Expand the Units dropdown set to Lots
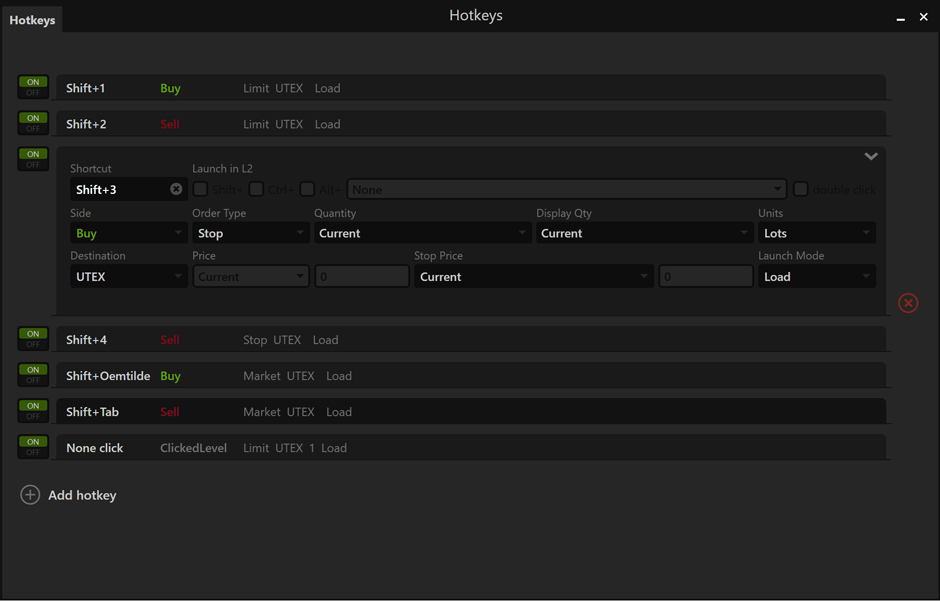 point(816,233)
